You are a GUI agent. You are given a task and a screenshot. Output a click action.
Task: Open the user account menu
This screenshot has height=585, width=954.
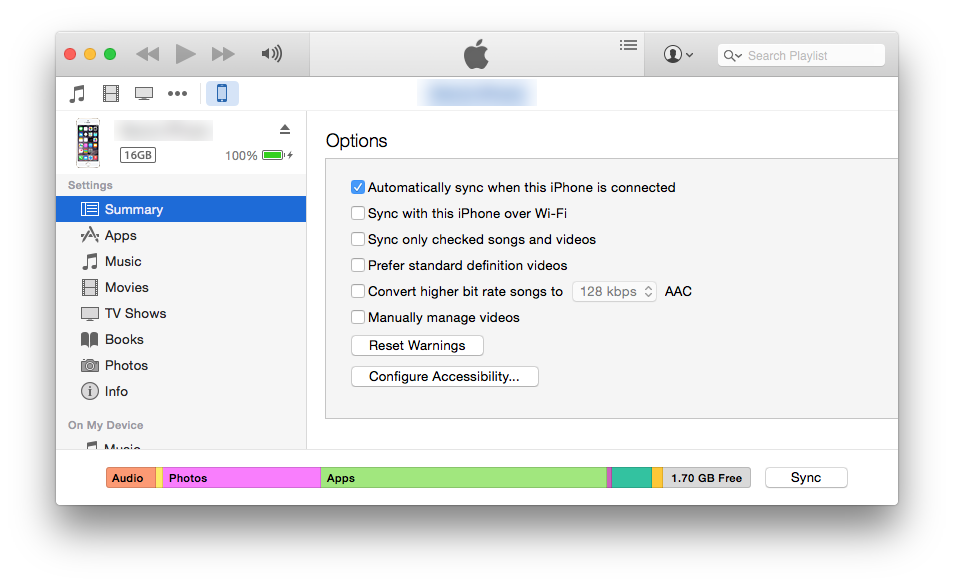point(677,55)
